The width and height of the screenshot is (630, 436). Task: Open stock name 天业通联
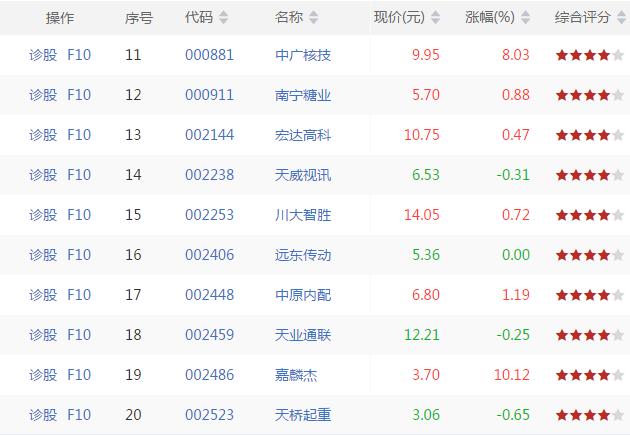coord(303,335)
